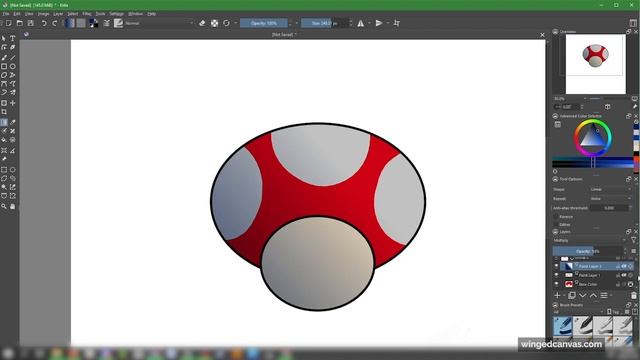
Task: Open the Shape Linear dropdown
Action: [x=610, y=189]
